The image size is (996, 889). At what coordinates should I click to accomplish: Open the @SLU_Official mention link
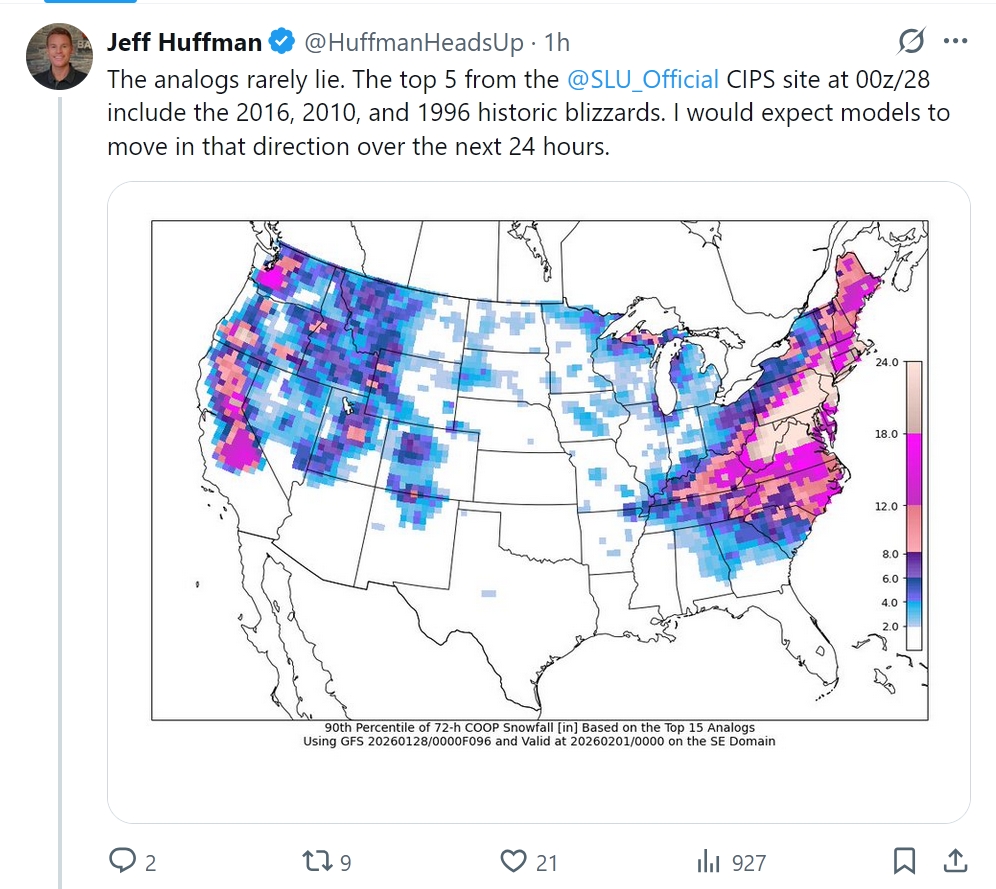(x=642, y=79)
